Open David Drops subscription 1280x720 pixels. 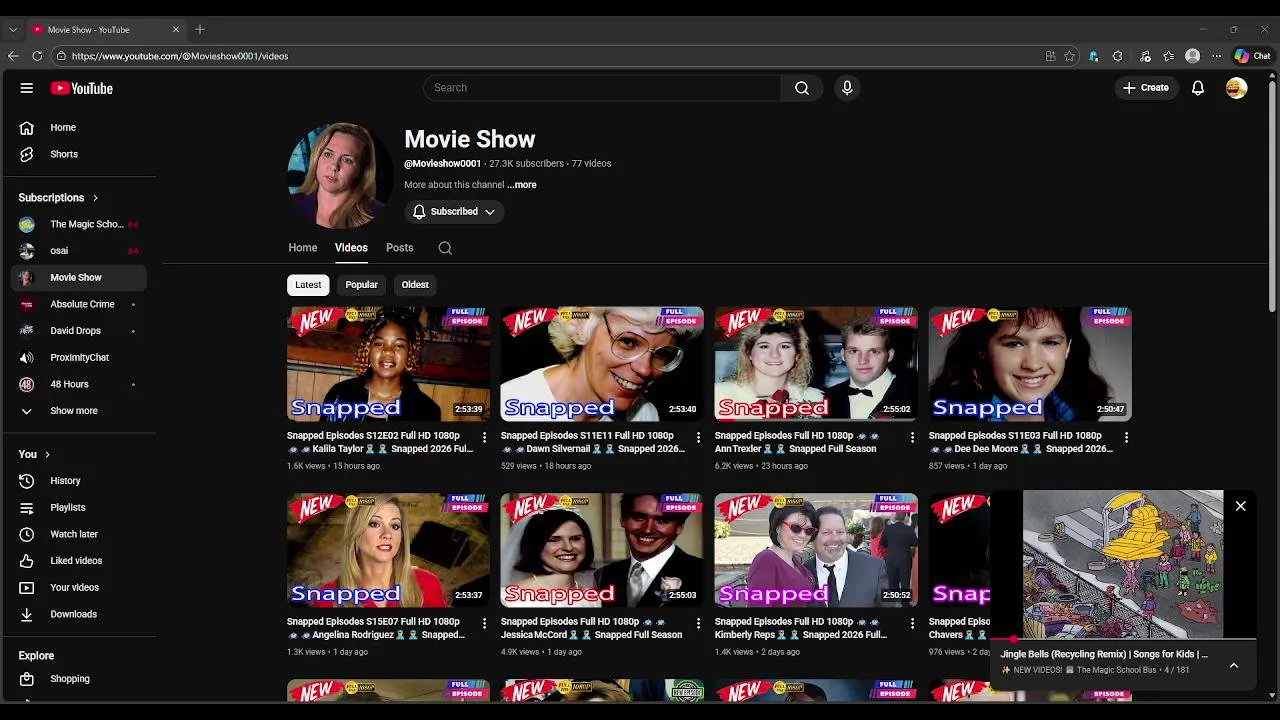pos(78,331)
